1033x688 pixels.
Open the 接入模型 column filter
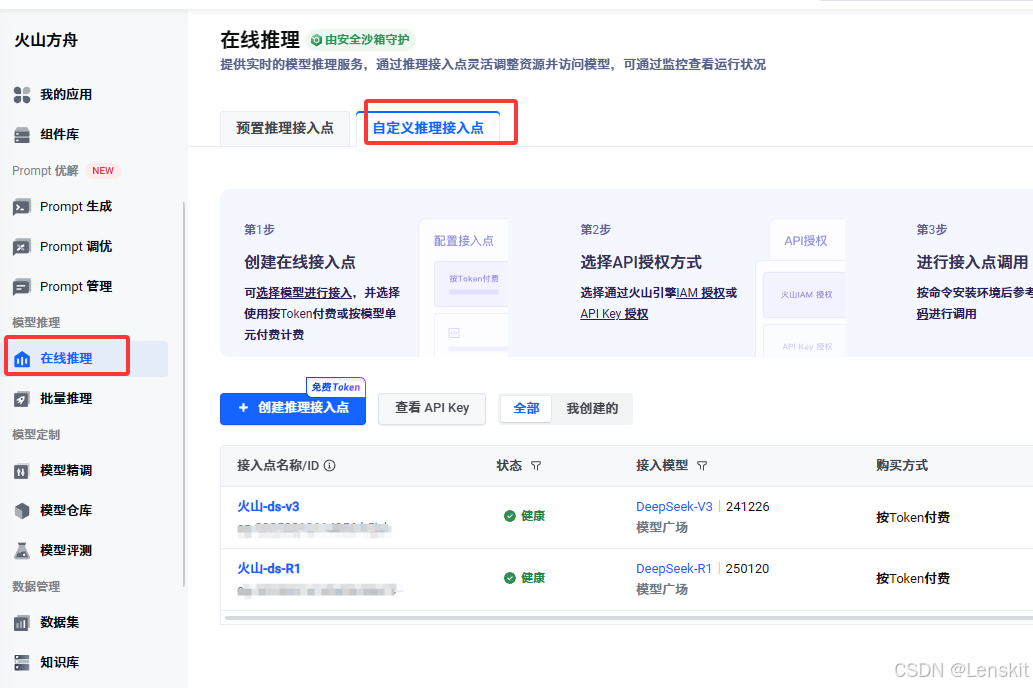click(702, 466)
